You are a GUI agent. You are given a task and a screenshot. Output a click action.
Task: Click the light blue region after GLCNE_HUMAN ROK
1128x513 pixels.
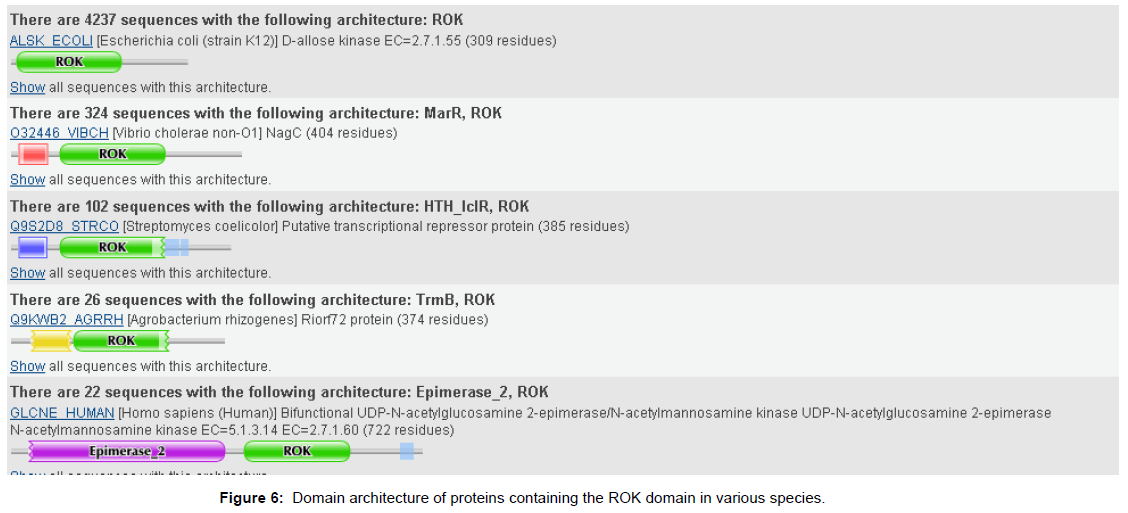pyautogui.click(x=406, y=451)
